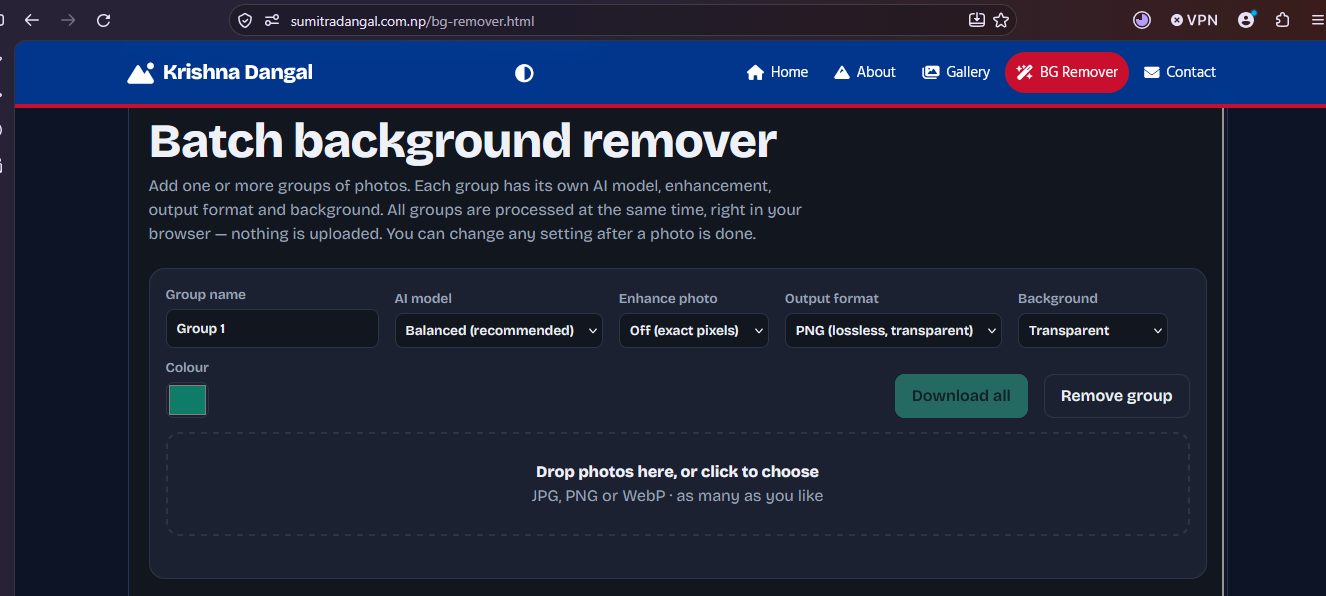Toggle the VPN button in browser toolbar
This screenshot has height=596, width=1326.
point(1194,20)
